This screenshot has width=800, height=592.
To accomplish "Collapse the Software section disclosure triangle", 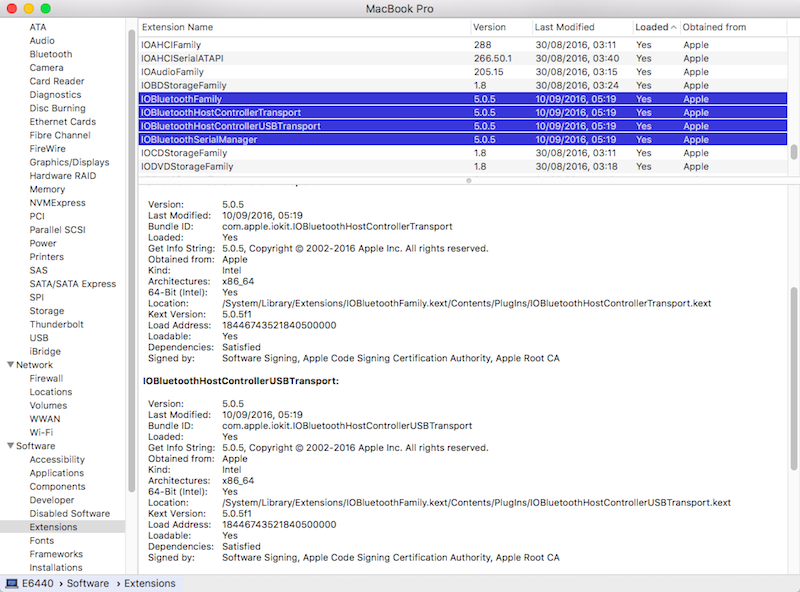I will 10,446.
